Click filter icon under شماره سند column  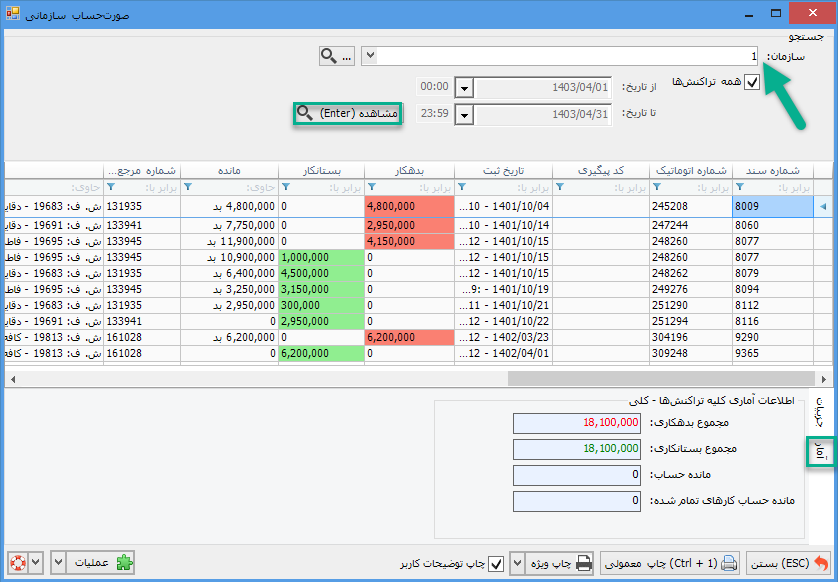coord(740,187)
